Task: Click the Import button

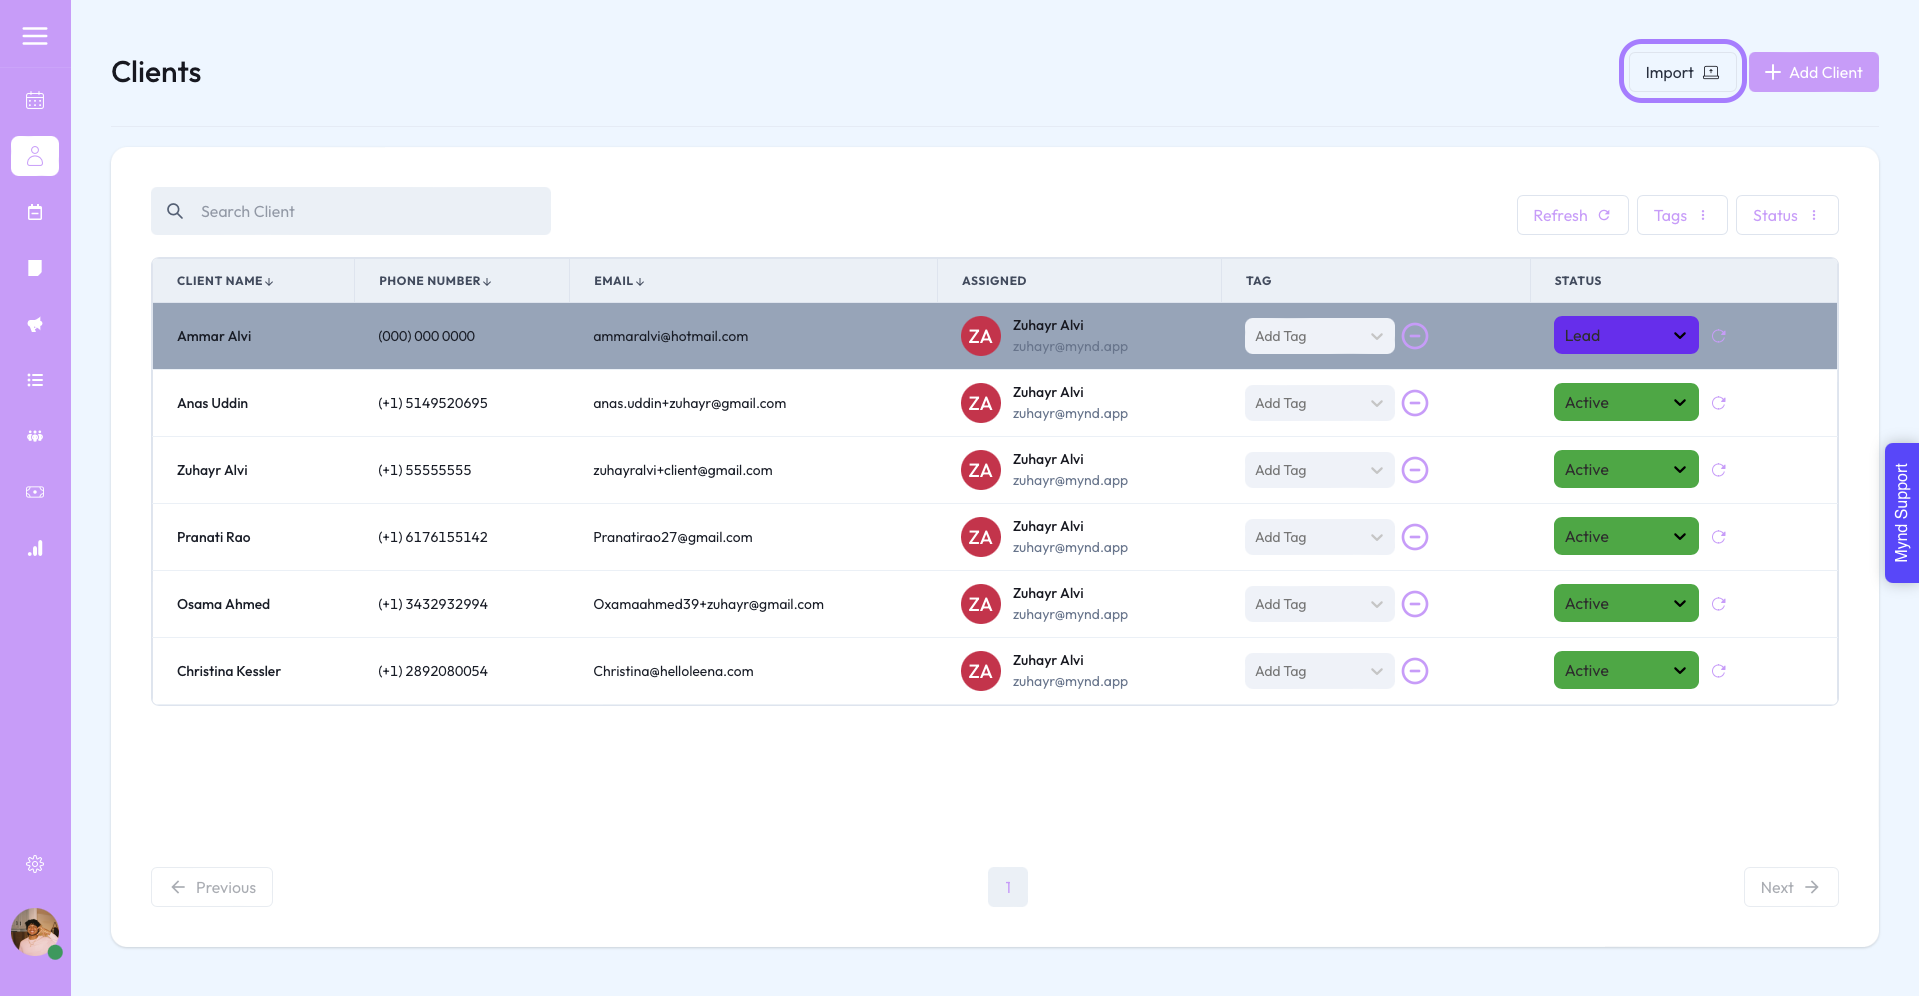Action: tap(1682, 72)
